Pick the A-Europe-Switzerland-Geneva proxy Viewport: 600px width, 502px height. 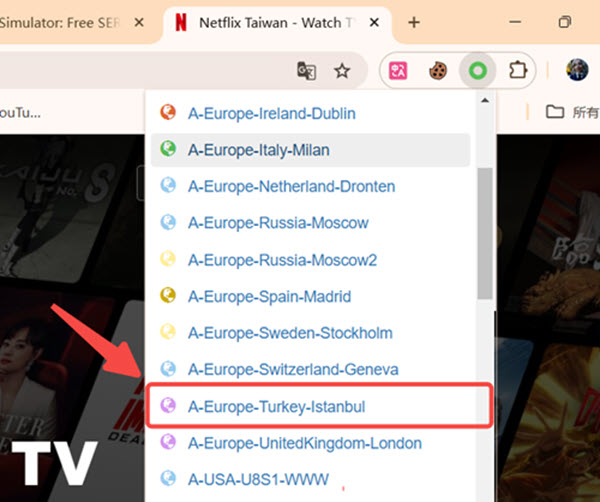tap(310, 370)
